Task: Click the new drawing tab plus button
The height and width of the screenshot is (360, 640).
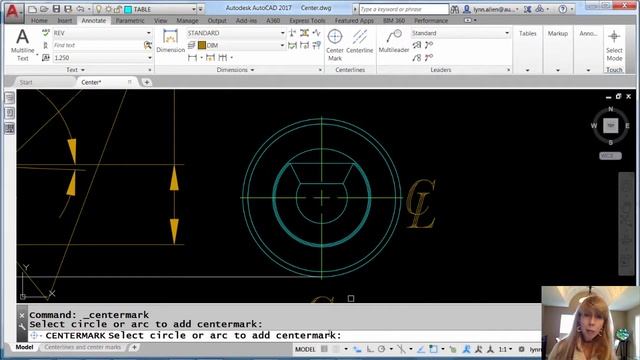Action: pos(147,82)
